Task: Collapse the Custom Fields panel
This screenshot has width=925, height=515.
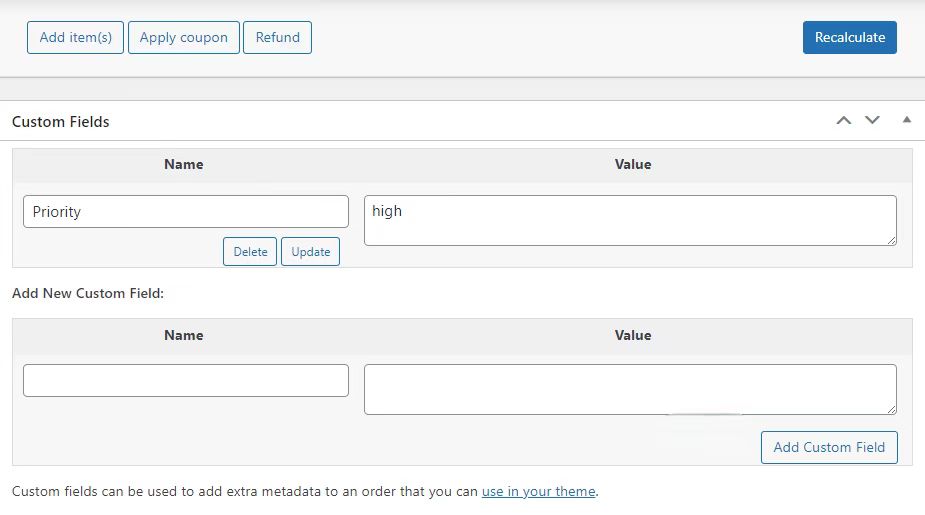Action: pos(907,120)
